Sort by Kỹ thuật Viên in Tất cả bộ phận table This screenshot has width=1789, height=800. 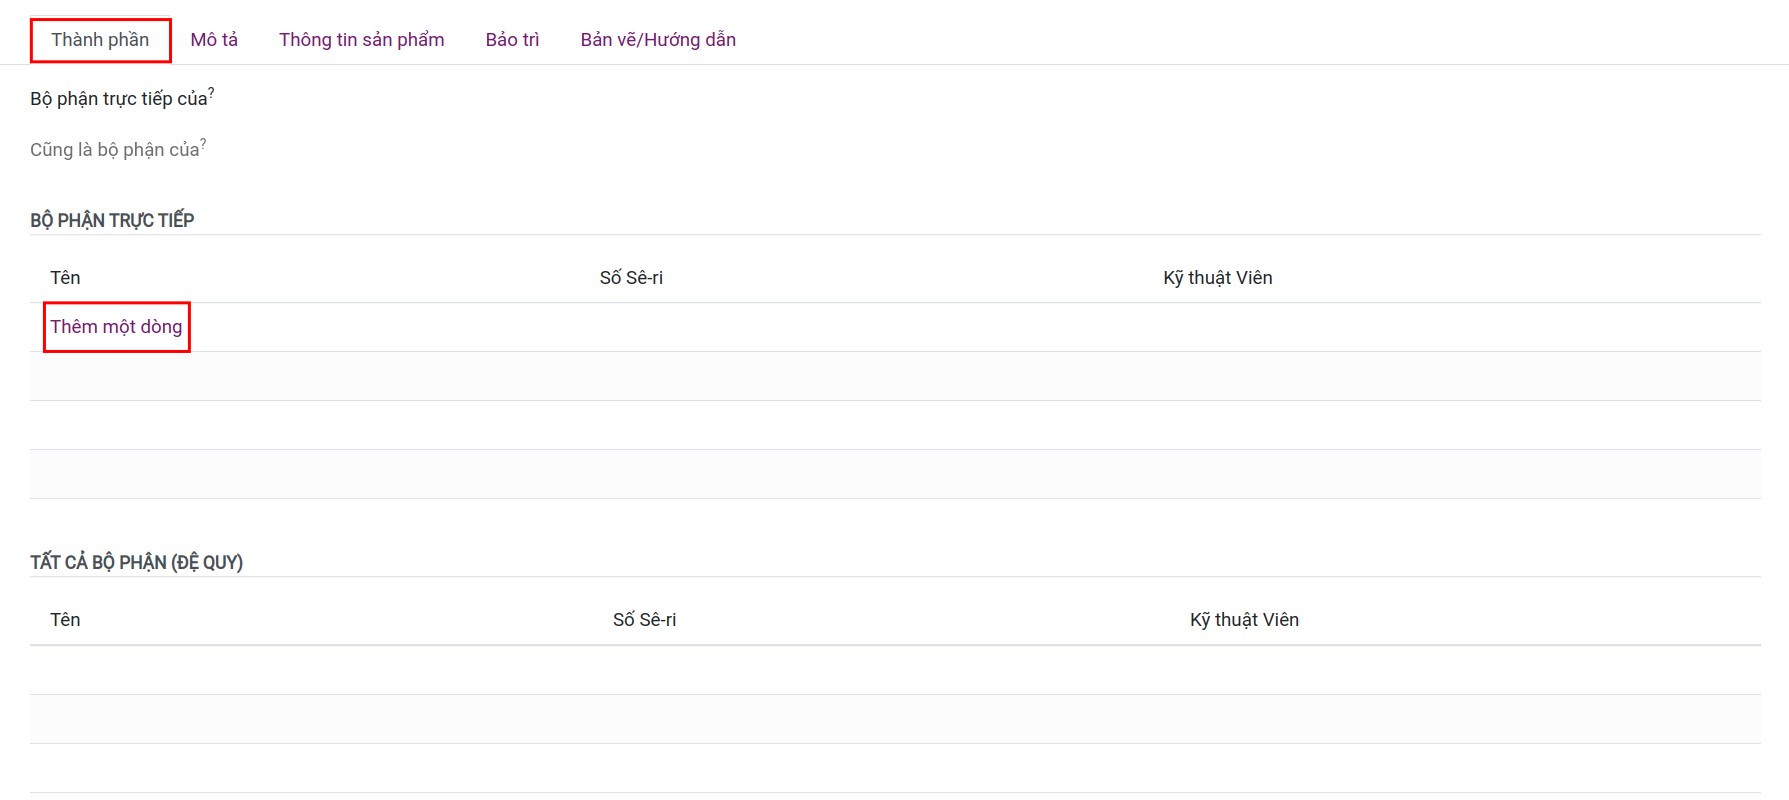tap(1244, 620)
